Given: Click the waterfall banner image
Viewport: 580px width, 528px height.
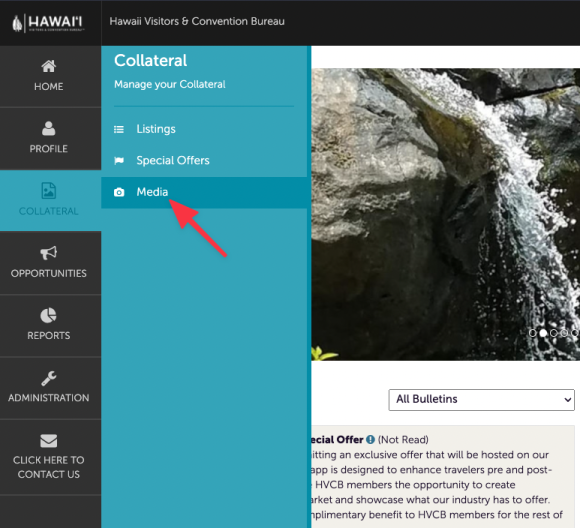Looking at the screenshot, I should [446, 214].
